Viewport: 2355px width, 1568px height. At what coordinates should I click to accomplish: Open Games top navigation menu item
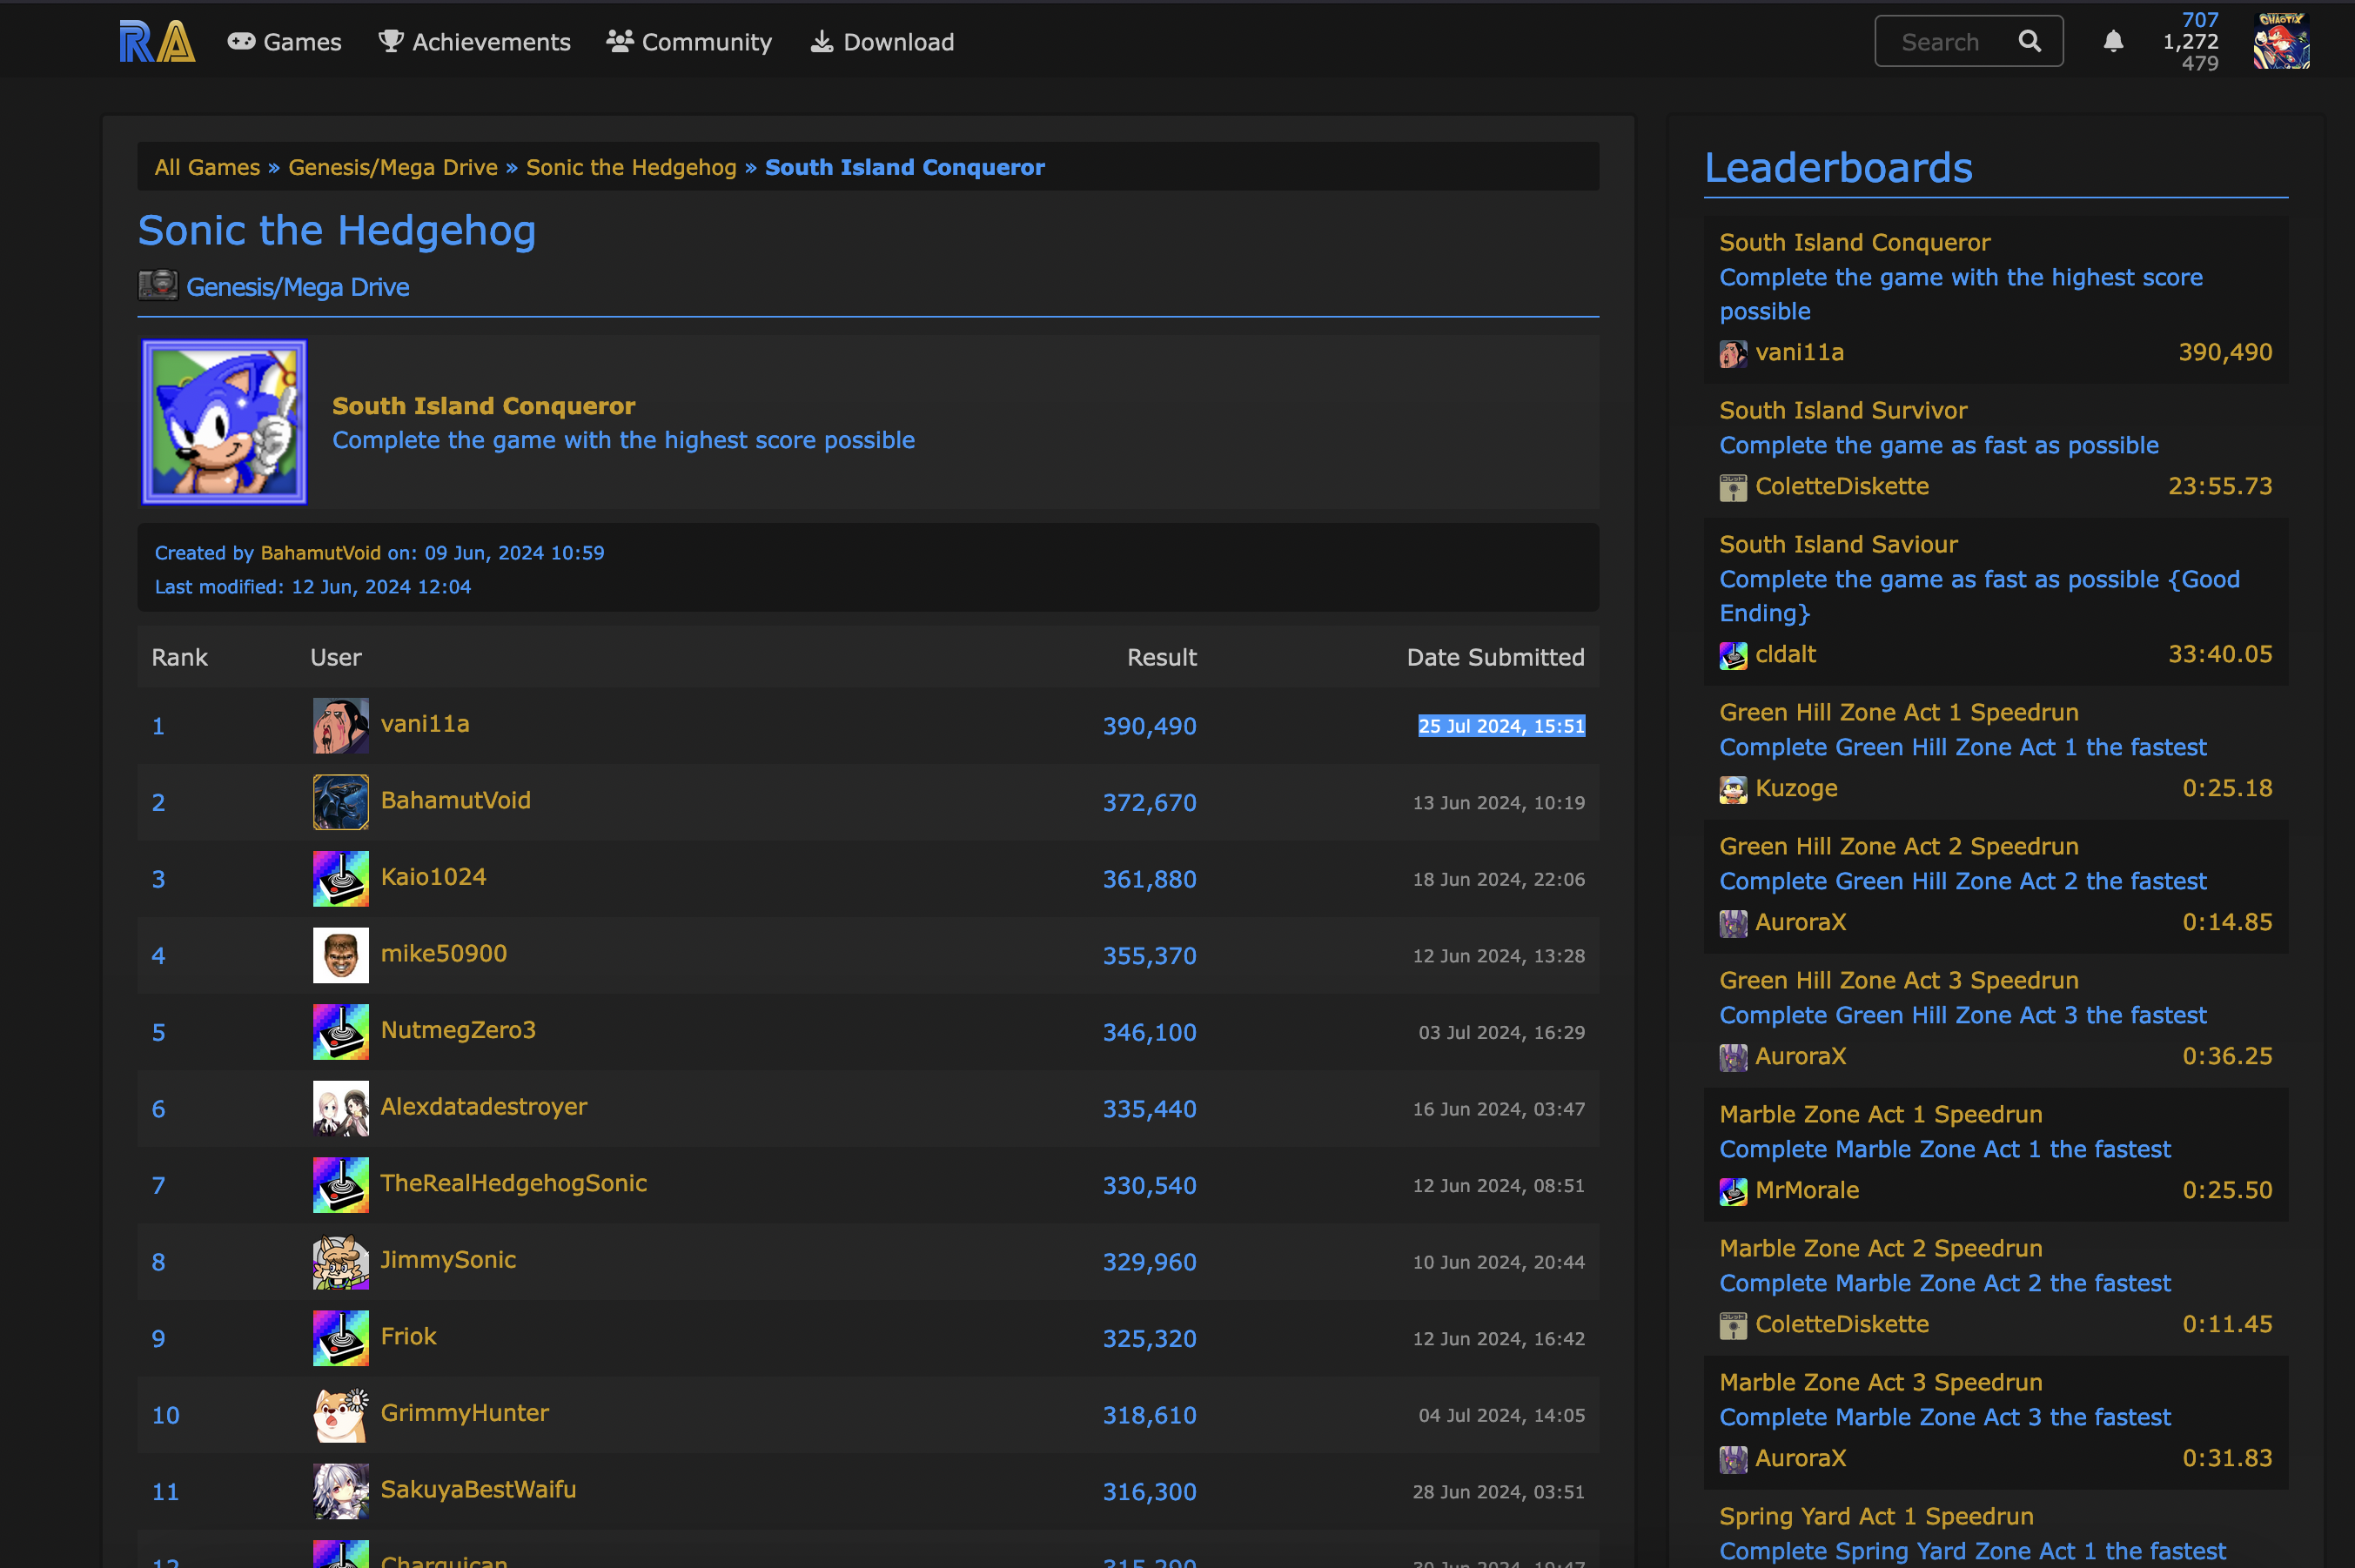coord(285,38)
